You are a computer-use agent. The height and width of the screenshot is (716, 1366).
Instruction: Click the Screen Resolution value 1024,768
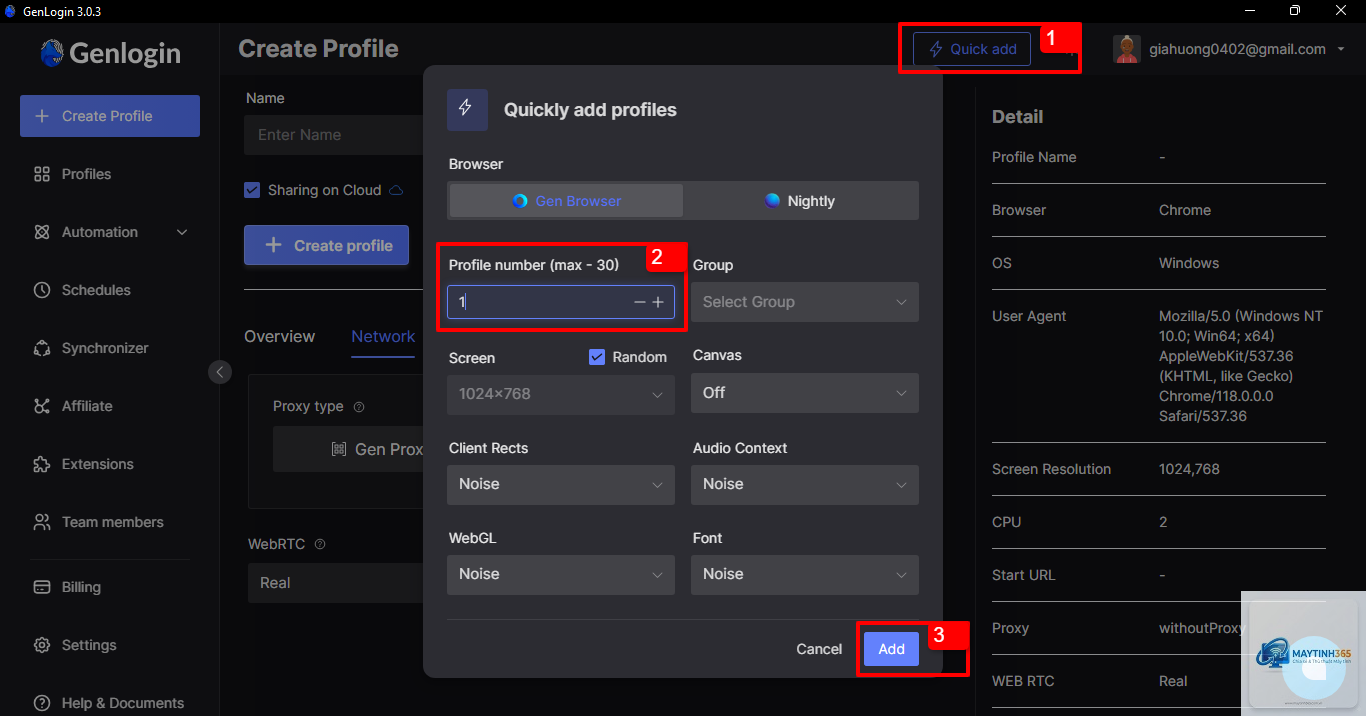[x=1189, y=469]
